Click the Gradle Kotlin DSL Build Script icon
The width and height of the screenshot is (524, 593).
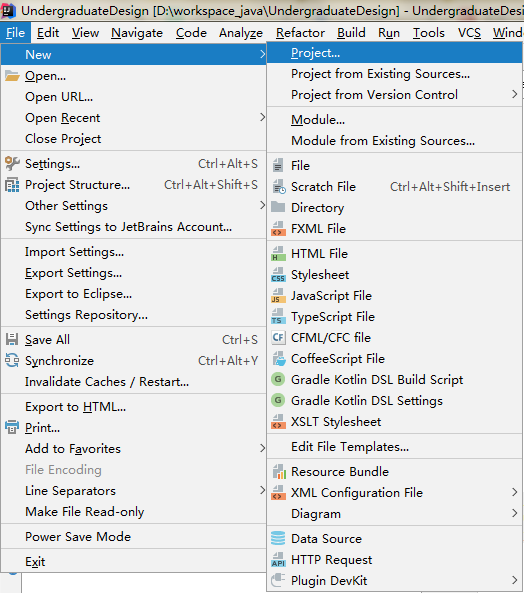pos(278,379)
